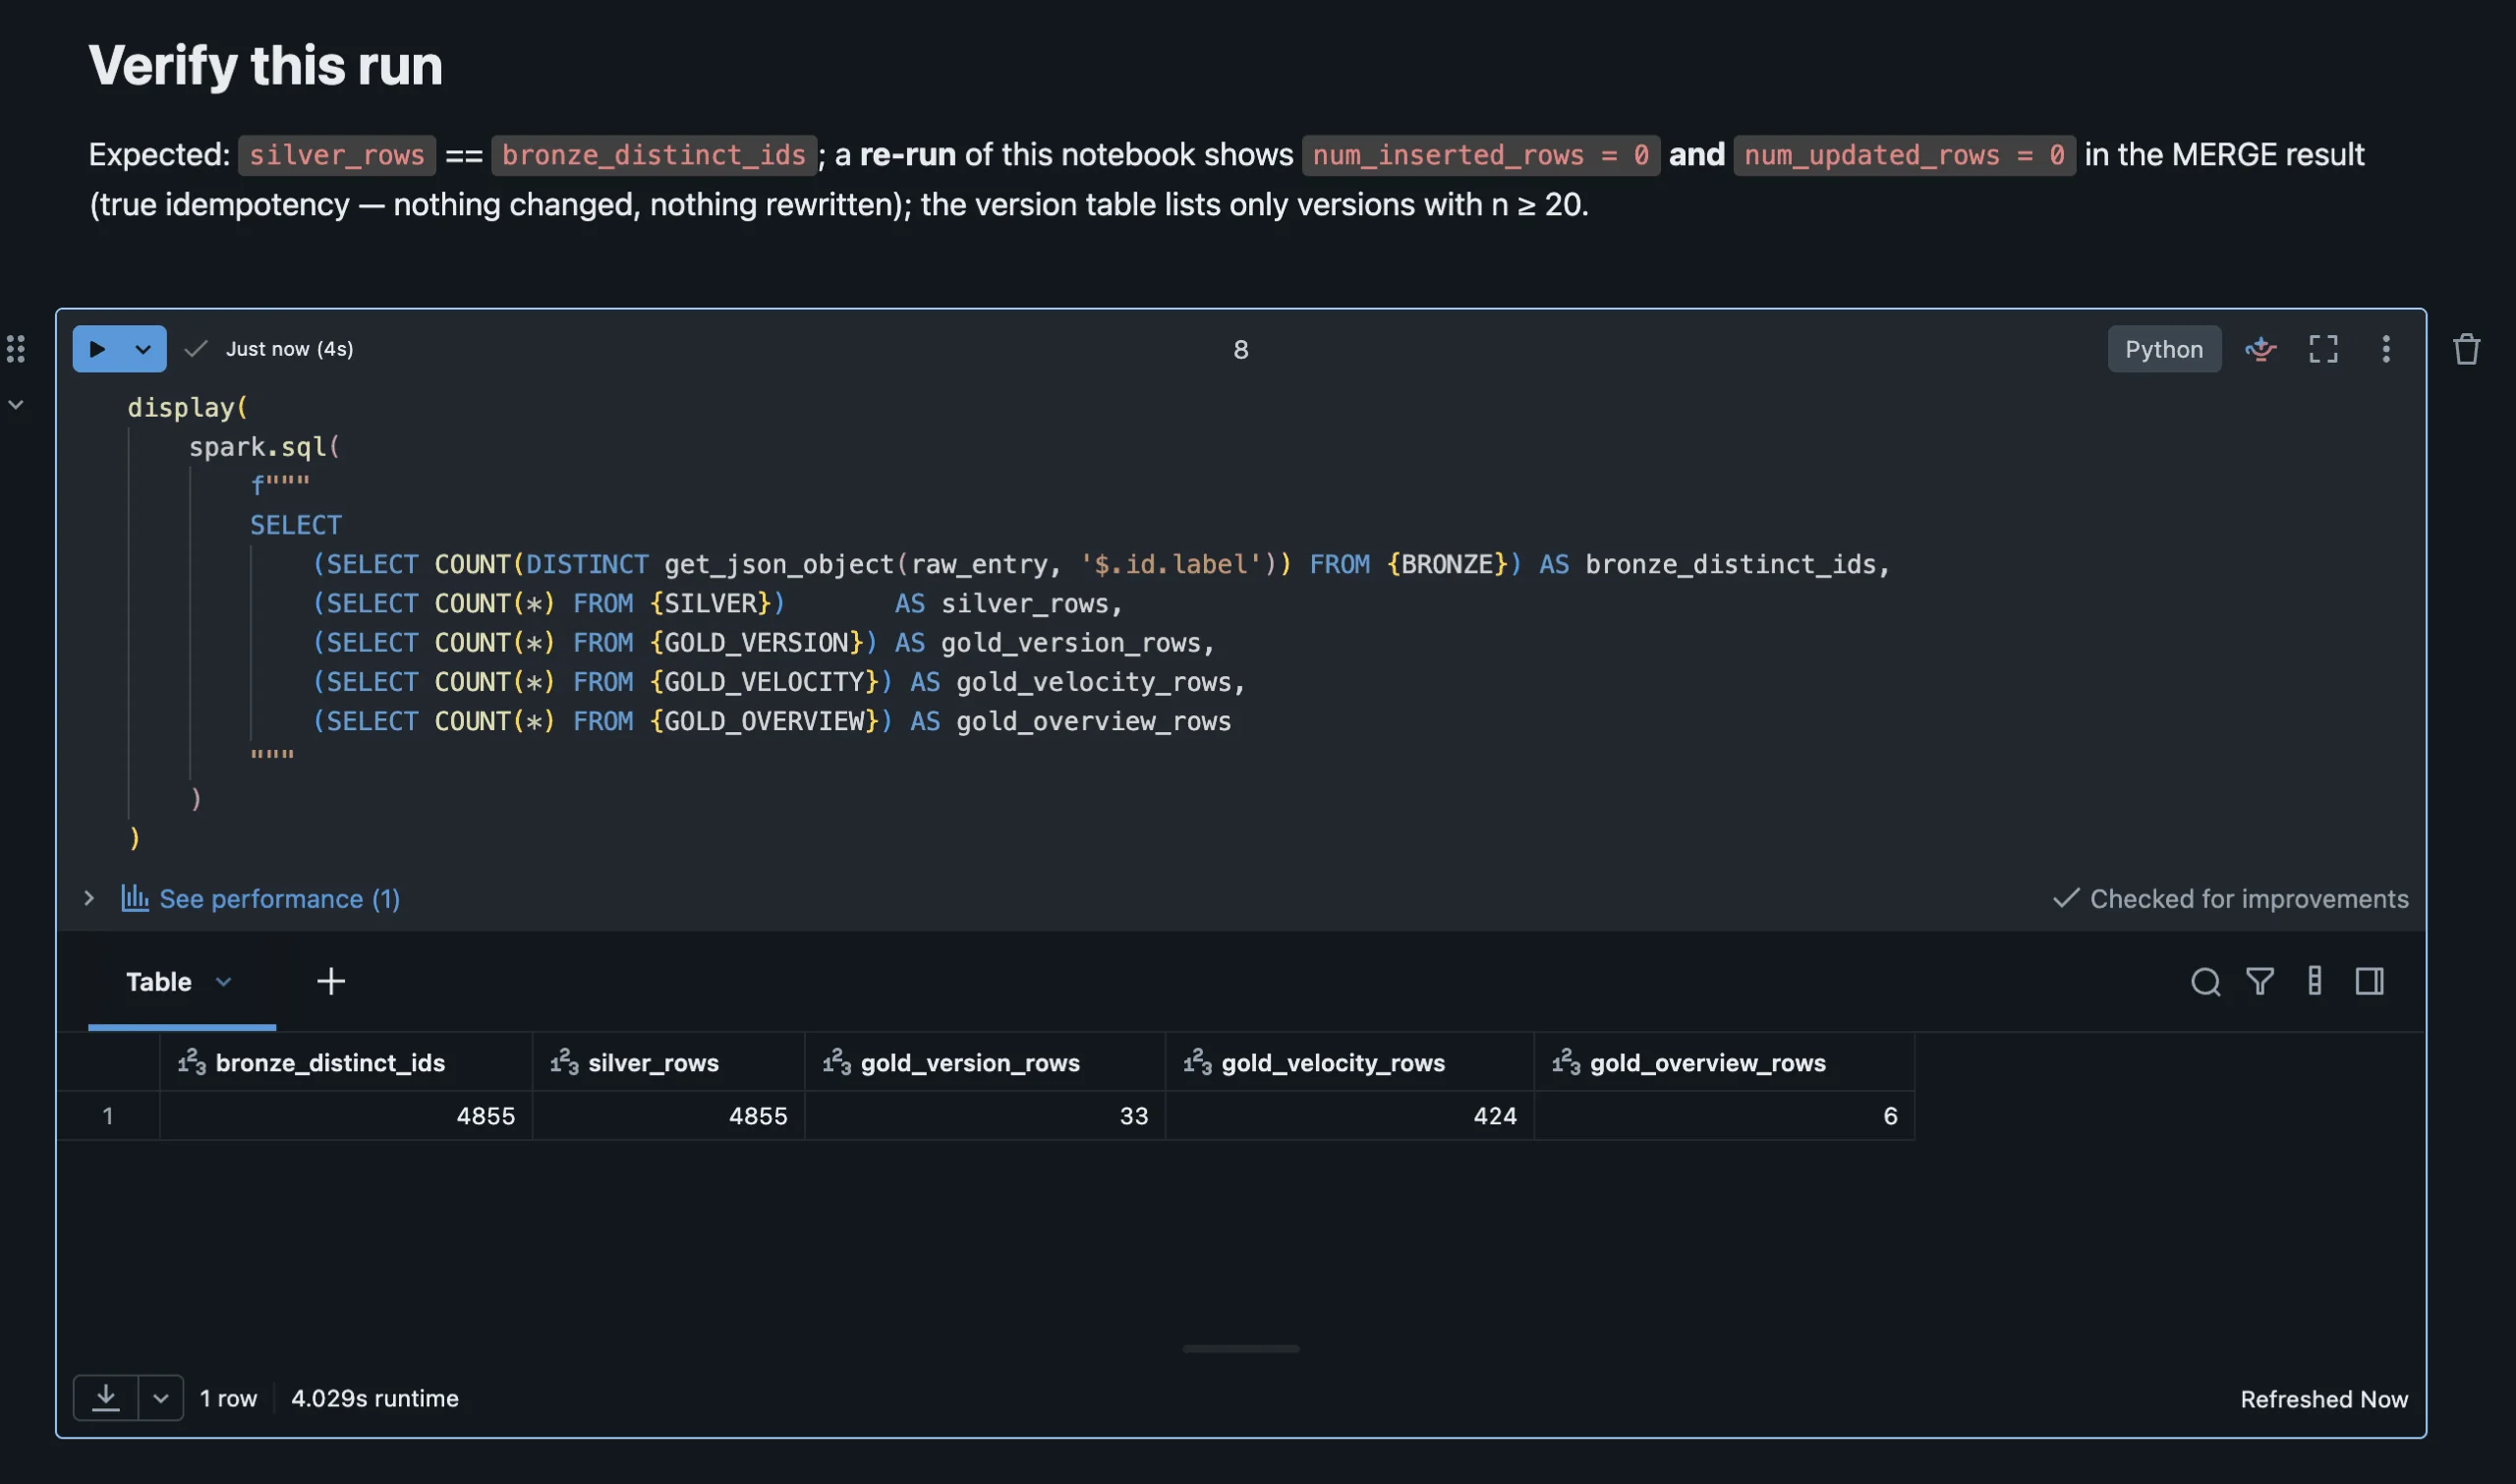This screenshot has height=1484, width=2516.
Task: Open download options dropdown arrow
Action: pos(160,1397)
